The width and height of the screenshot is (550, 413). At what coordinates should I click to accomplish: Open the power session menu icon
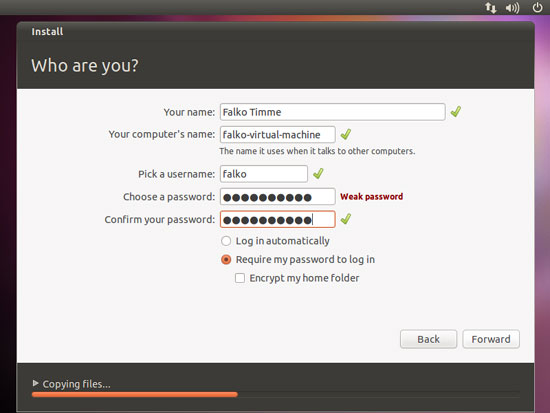tap(537, 7)
